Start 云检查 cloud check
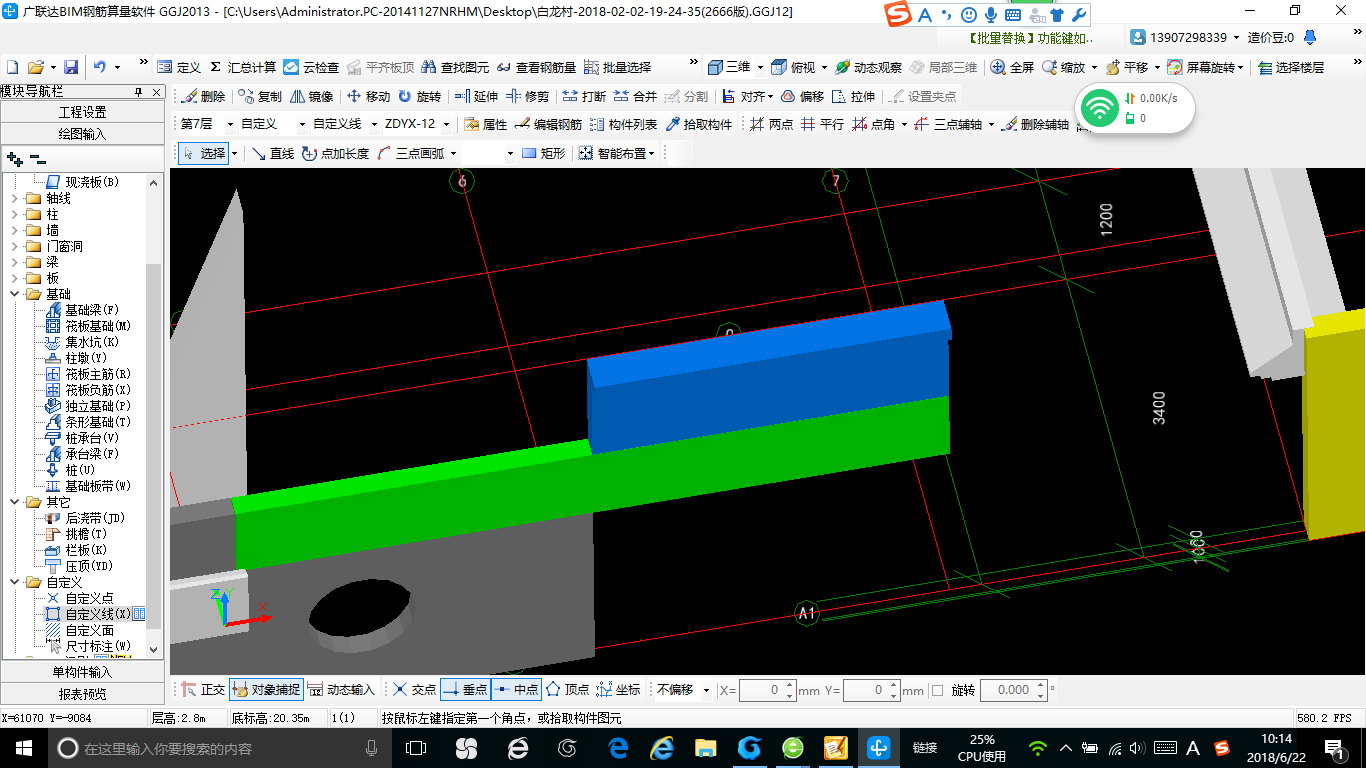This screenshot has width=1366, height=768. pyautogui.click(x=311, y=67)
